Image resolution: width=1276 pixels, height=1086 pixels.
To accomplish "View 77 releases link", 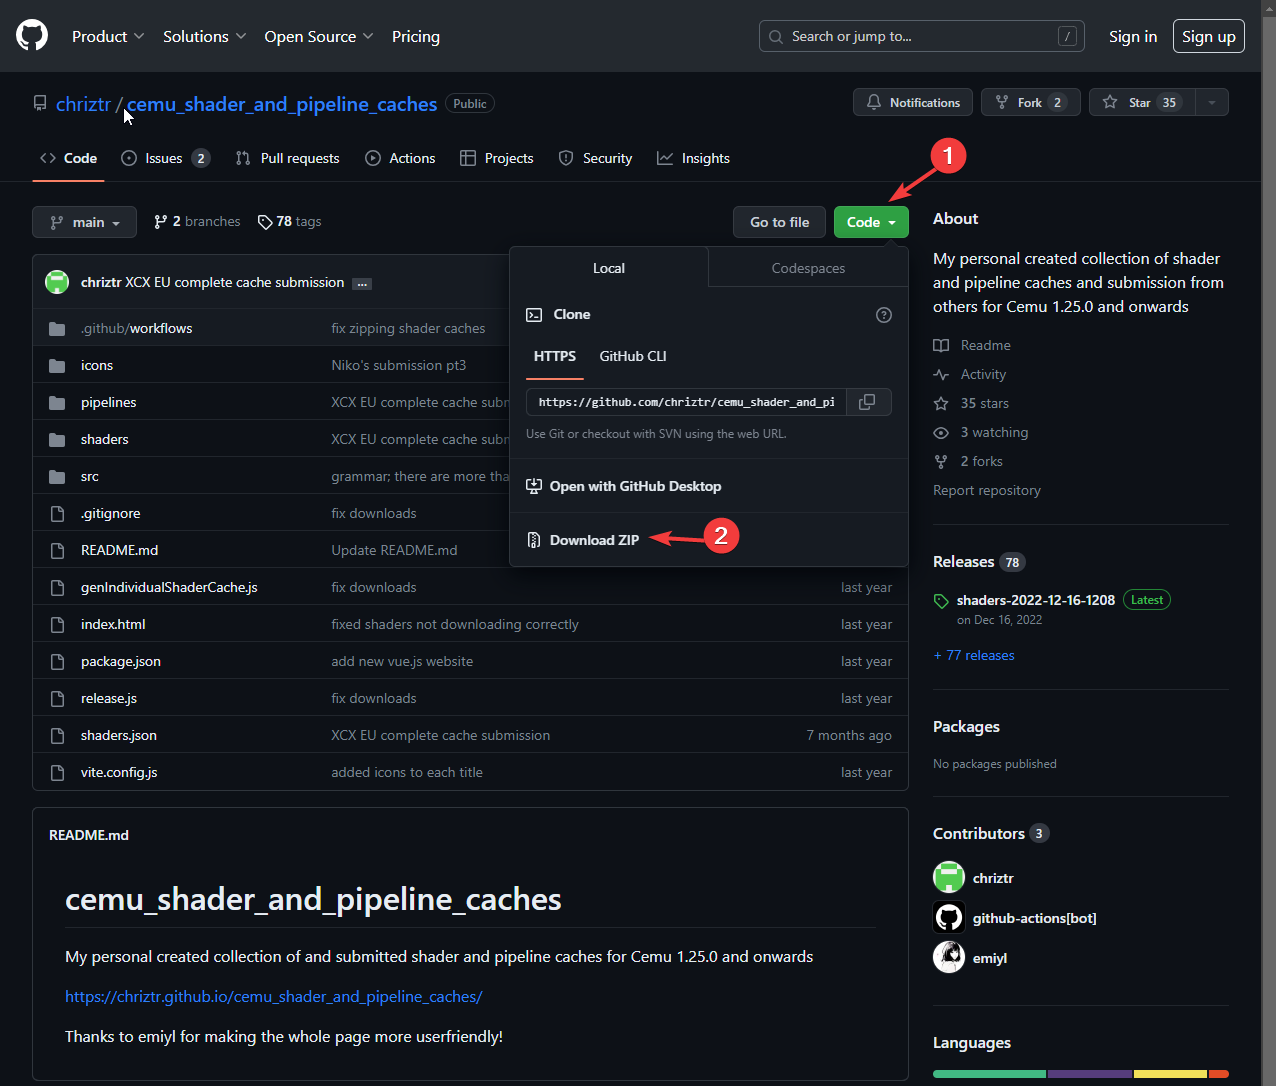I will (x=974, y=655).
